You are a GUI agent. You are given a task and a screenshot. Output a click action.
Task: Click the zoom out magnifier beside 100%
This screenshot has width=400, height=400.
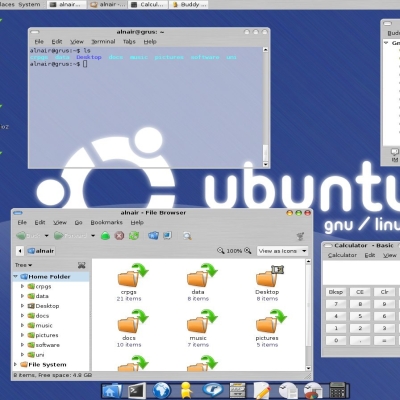221,251
